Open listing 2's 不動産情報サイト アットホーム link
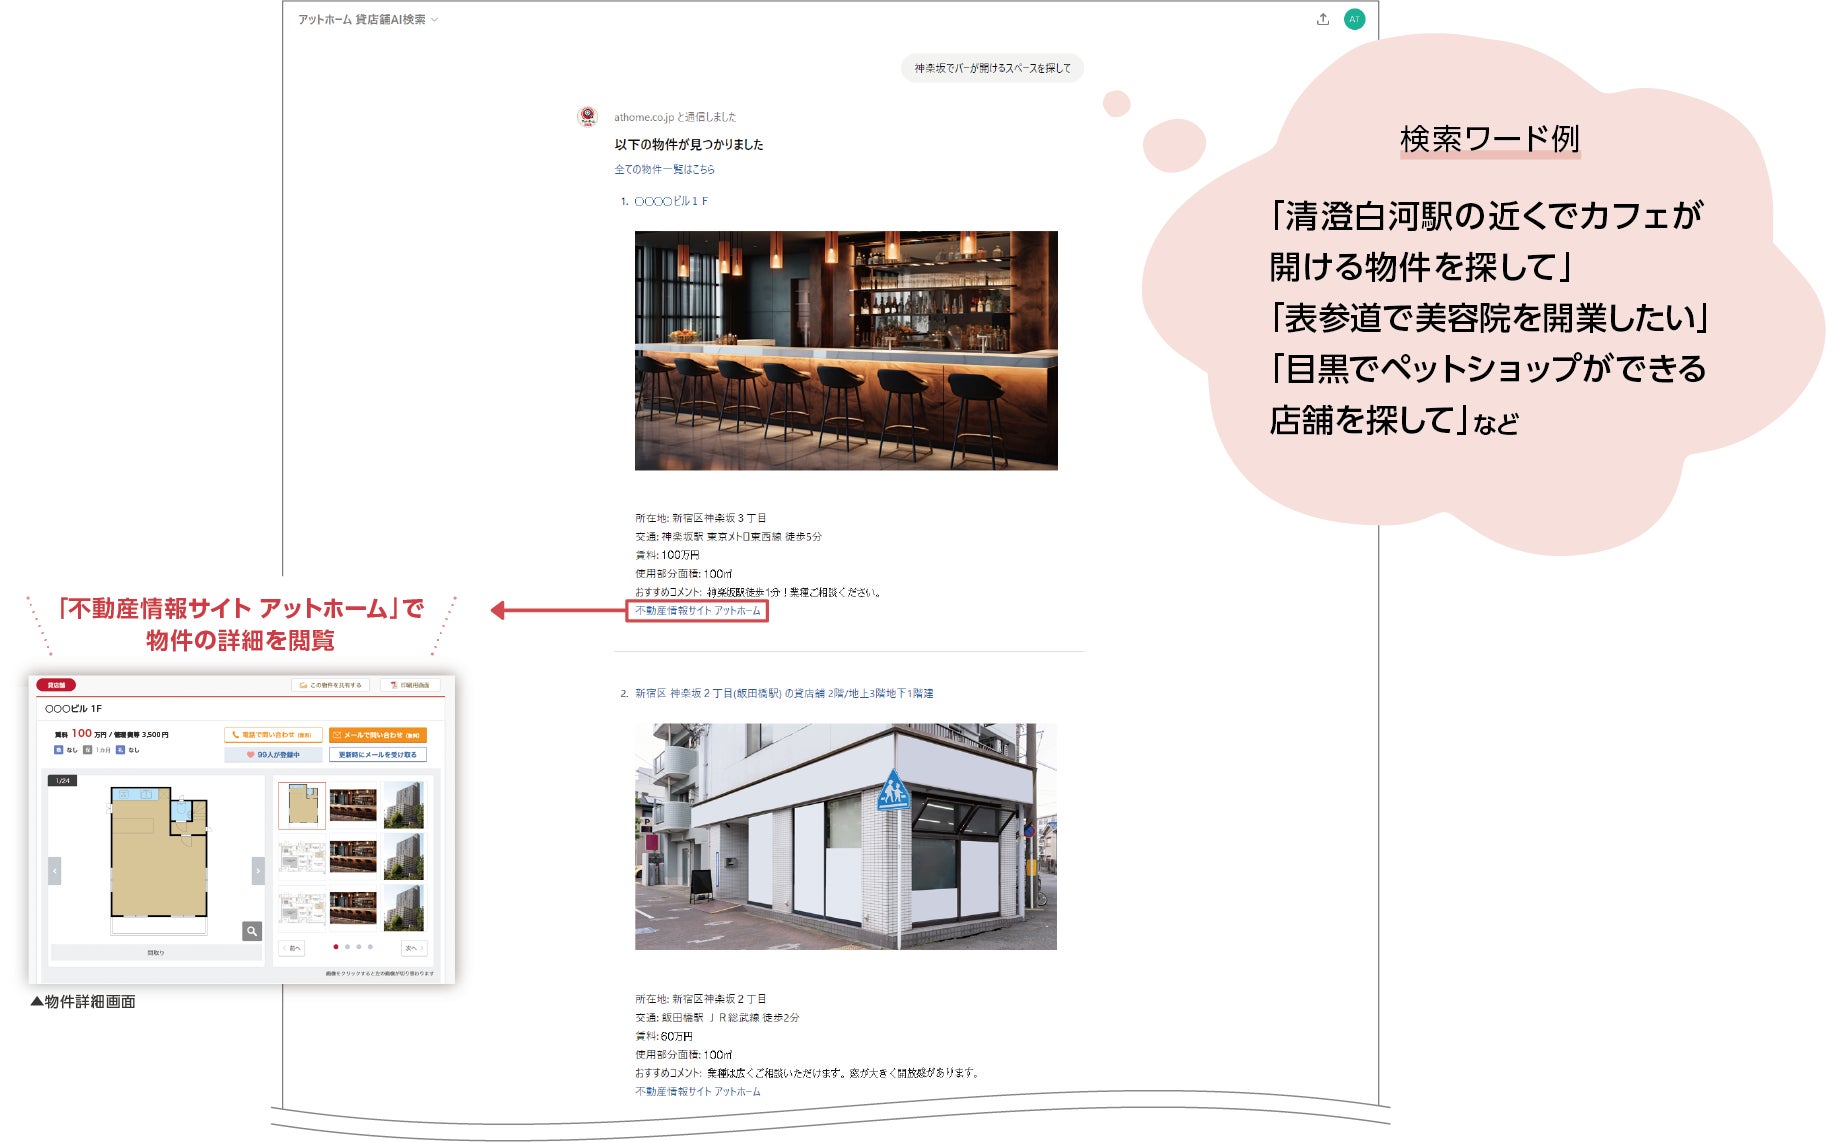This screenshot has height=1142, width=1826. (698, 1091)
